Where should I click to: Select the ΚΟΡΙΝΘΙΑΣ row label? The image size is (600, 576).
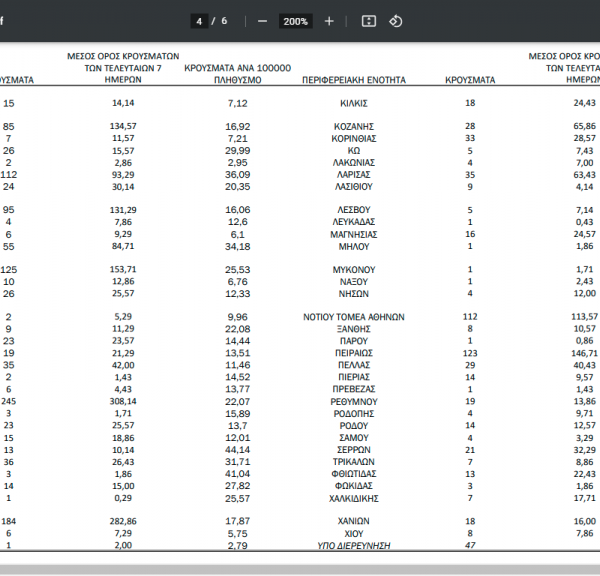pyautogui.click(x=354, y=139)
